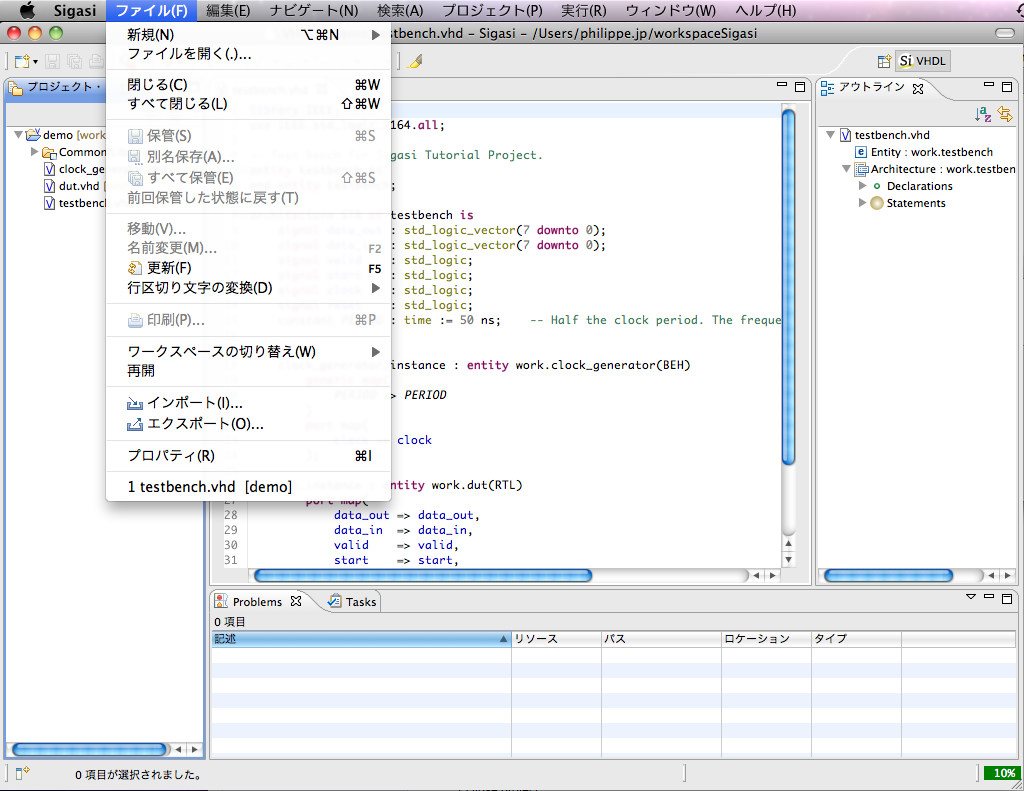Maximize the outline panel
The width and height of the screenshot is (1024, 791).
coord(1007,86)
